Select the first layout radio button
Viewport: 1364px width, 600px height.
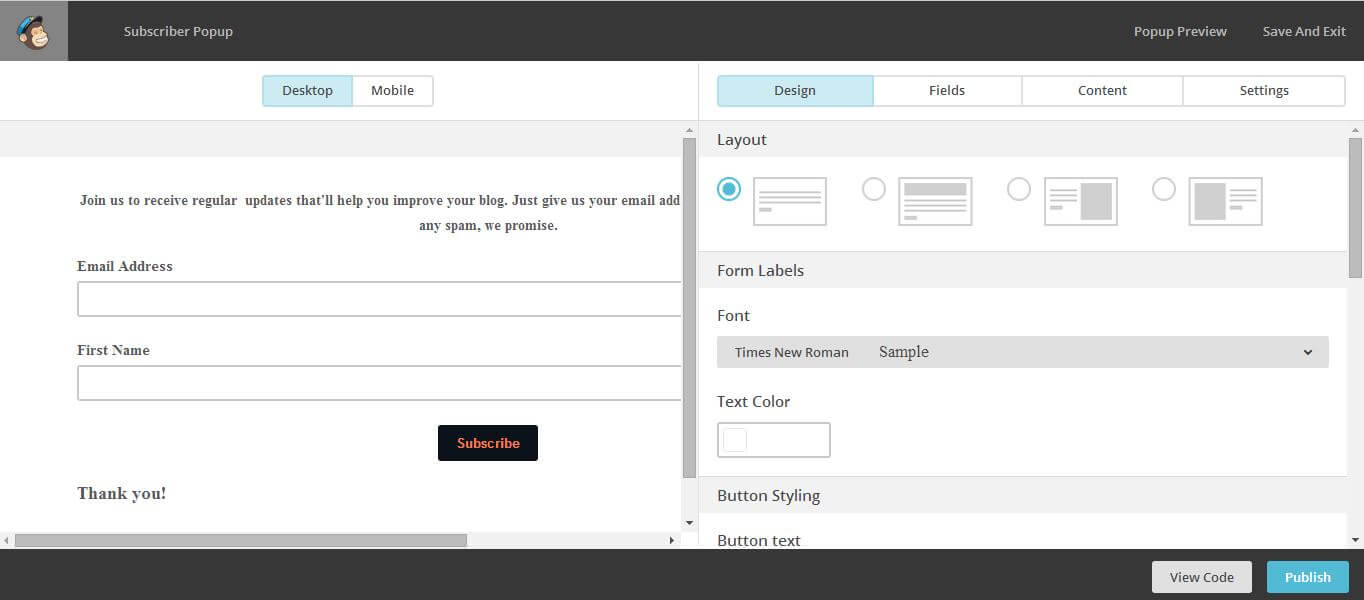pyautogui.click(x=729, y=188)
